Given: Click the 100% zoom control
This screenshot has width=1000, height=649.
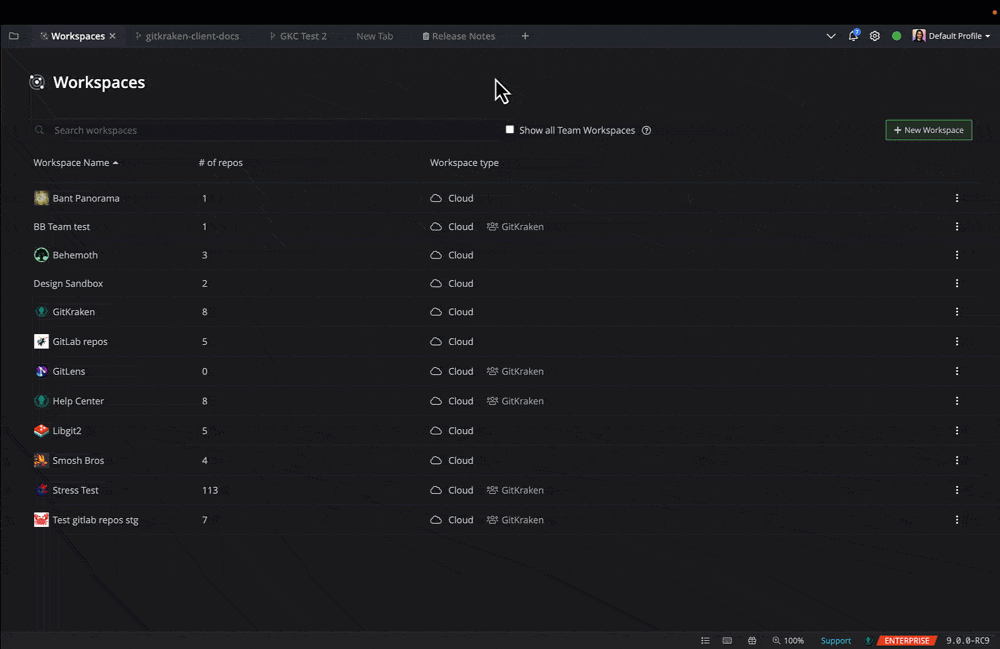Looking at the screenshot, I should coord(788,641).
